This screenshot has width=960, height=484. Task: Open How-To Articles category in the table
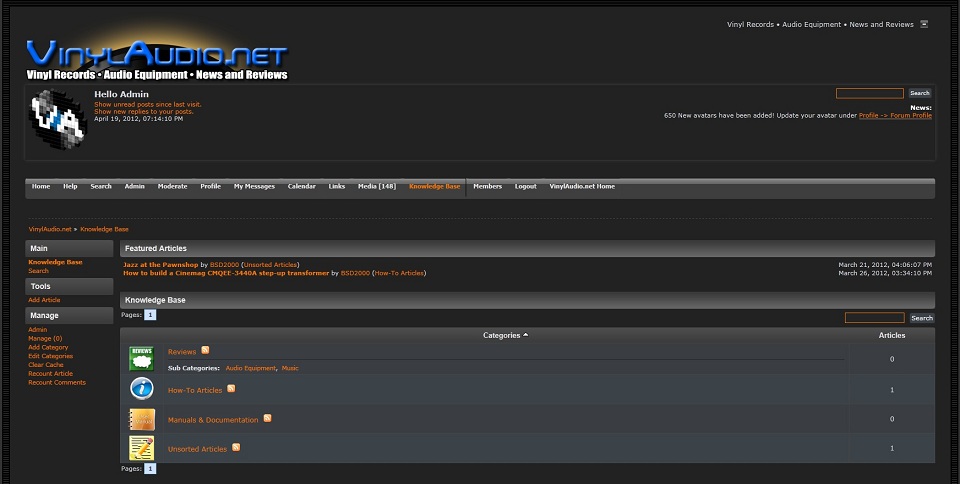[x=195, y=390]
